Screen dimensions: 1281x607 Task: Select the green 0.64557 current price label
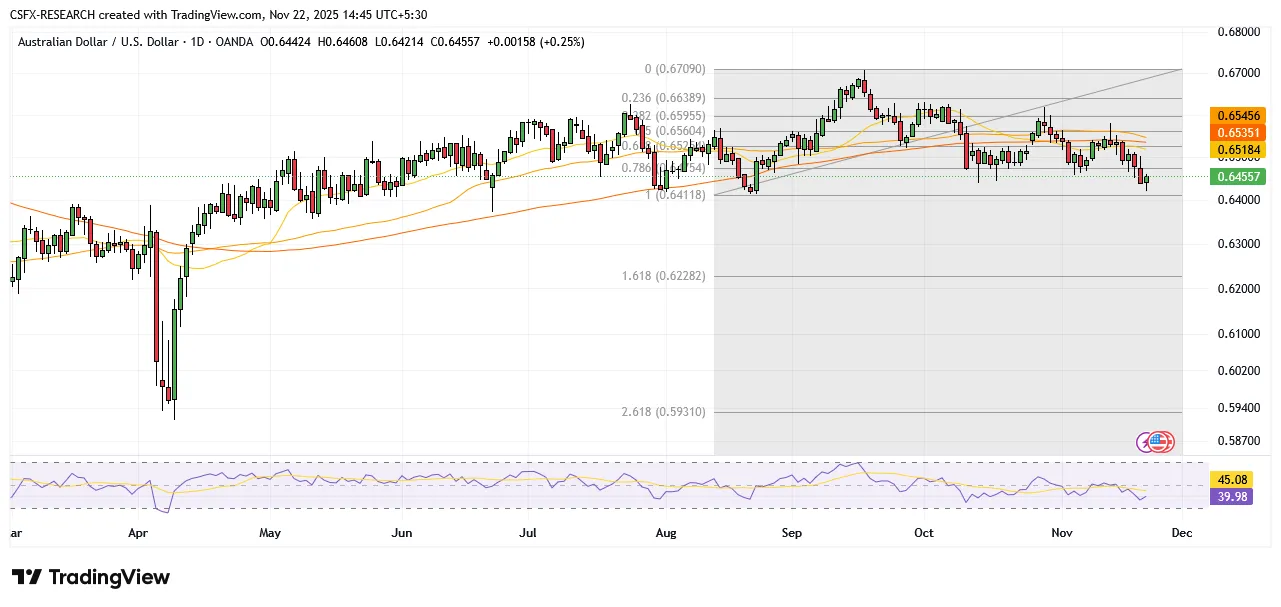(1238, 176)
